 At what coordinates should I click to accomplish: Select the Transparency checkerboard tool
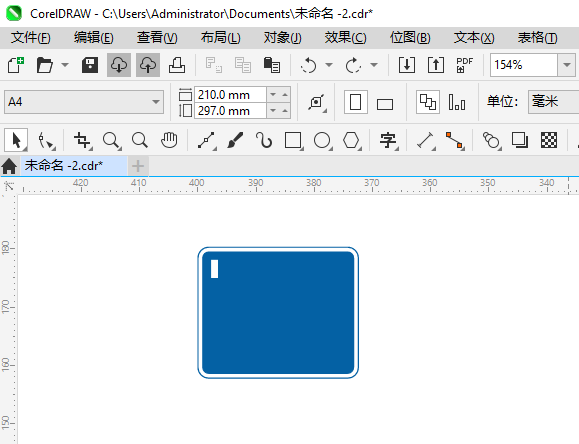pyautogui.click(x=549, y=140)
